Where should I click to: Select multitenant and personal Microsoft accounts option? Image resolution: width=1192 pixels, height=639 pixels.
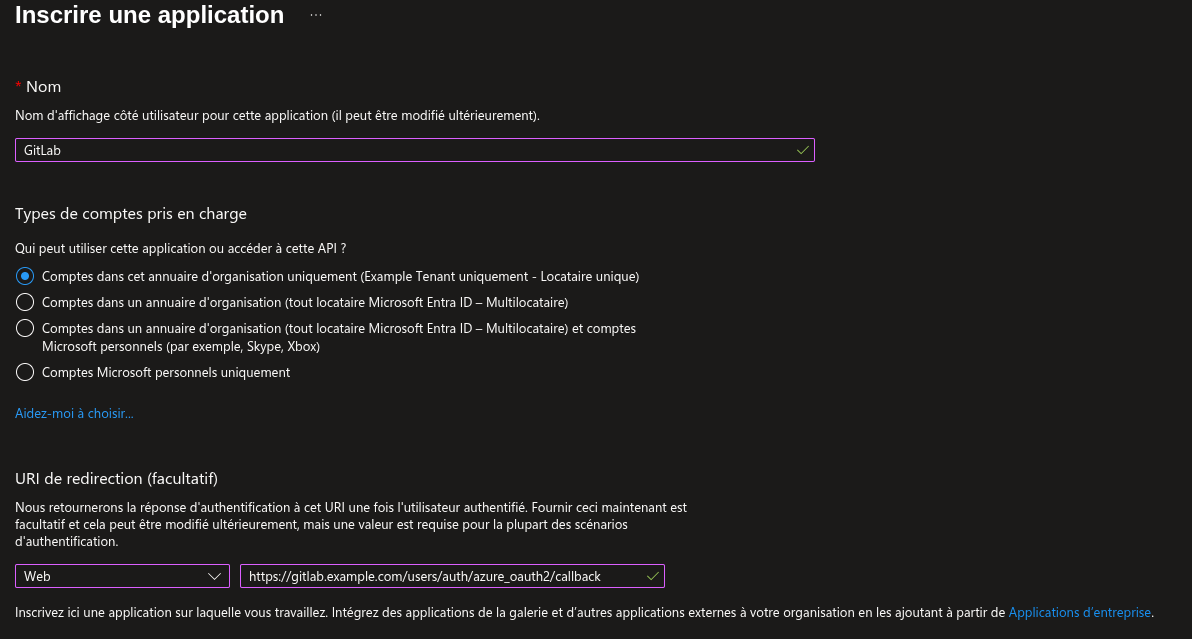[x=25, y=328]
